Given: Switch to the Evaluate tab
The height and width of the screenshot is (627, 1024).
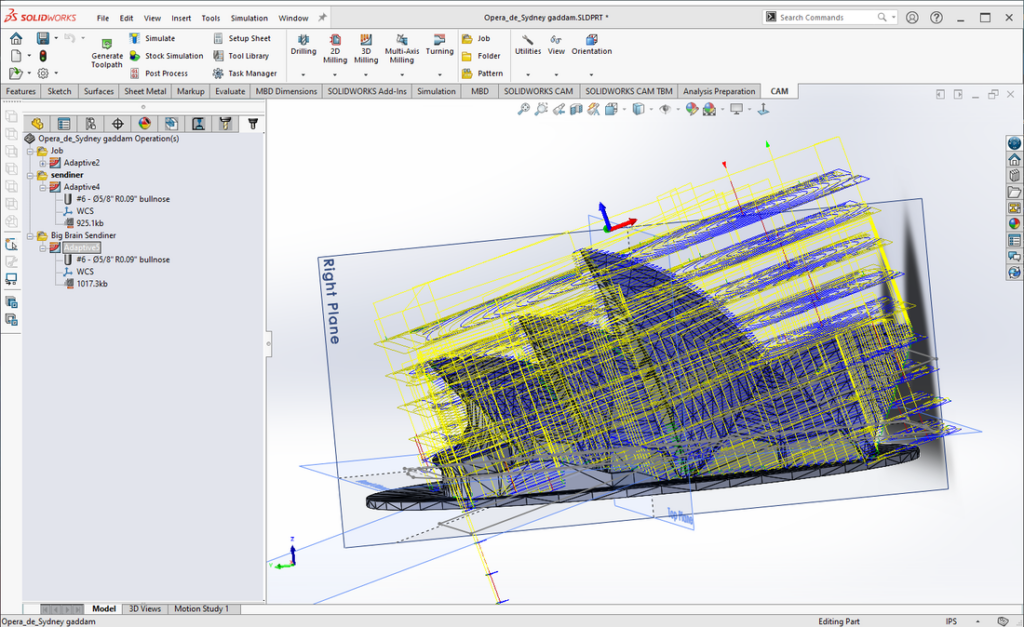Looking at the screenshot, I should click(230, 91).
